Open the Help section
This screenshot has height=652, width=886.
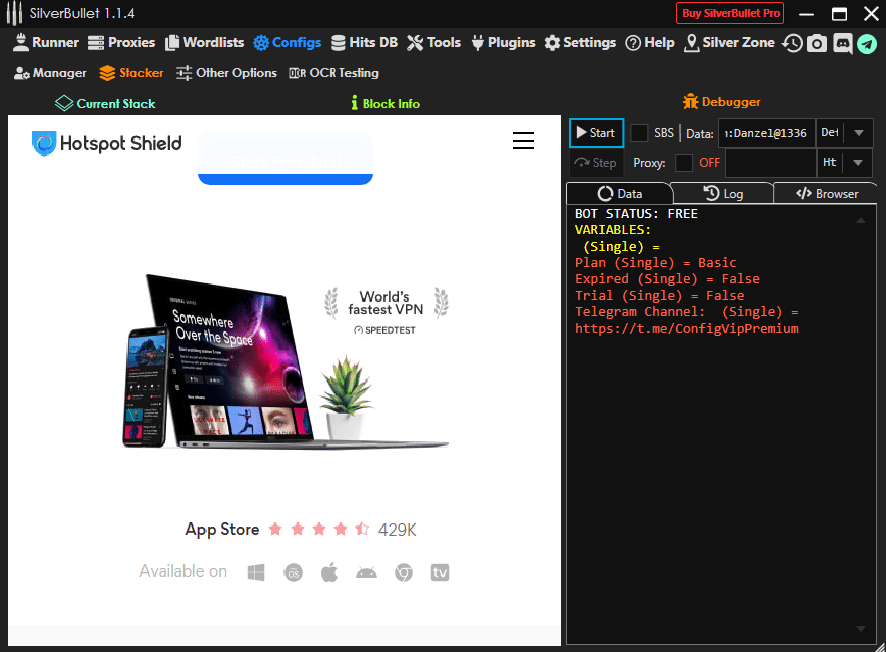coord(650,42)
